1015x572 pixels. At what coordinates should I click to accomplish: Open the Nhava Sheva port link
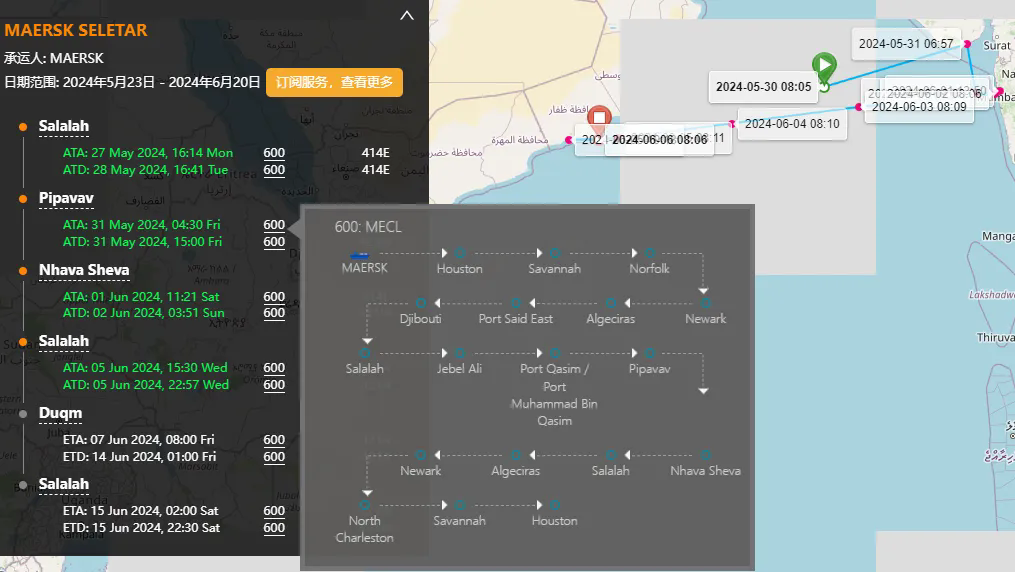click(x=84, y=270)
